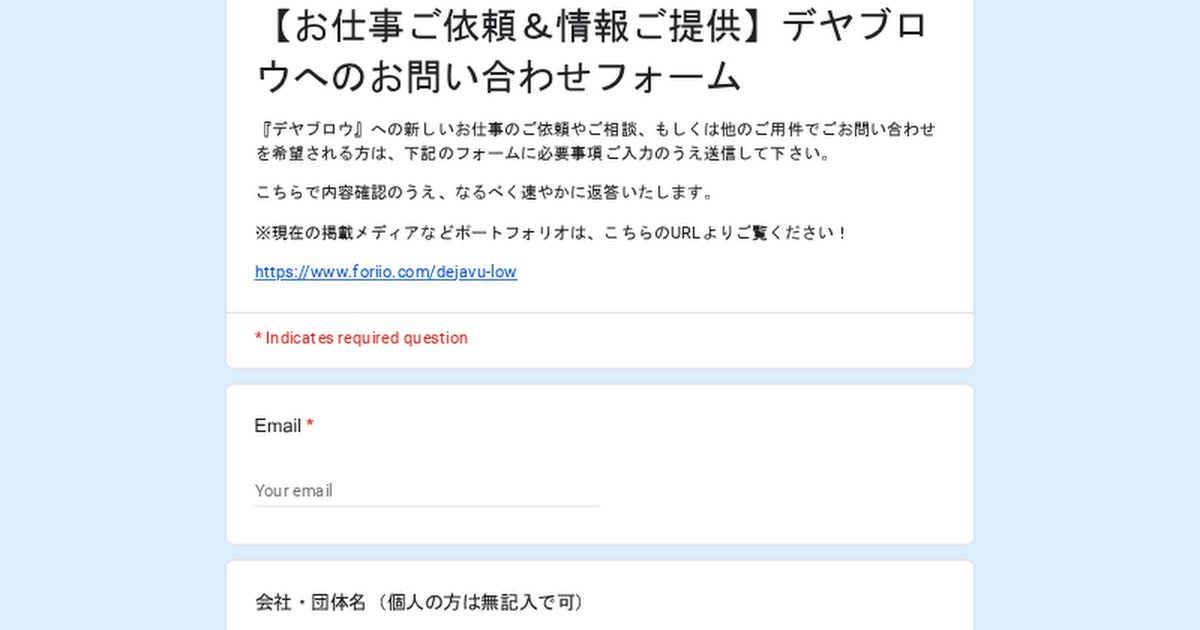Click the "* Indicates required question" notice
This screenshot has height=630, width=1200.
[361, 338]
